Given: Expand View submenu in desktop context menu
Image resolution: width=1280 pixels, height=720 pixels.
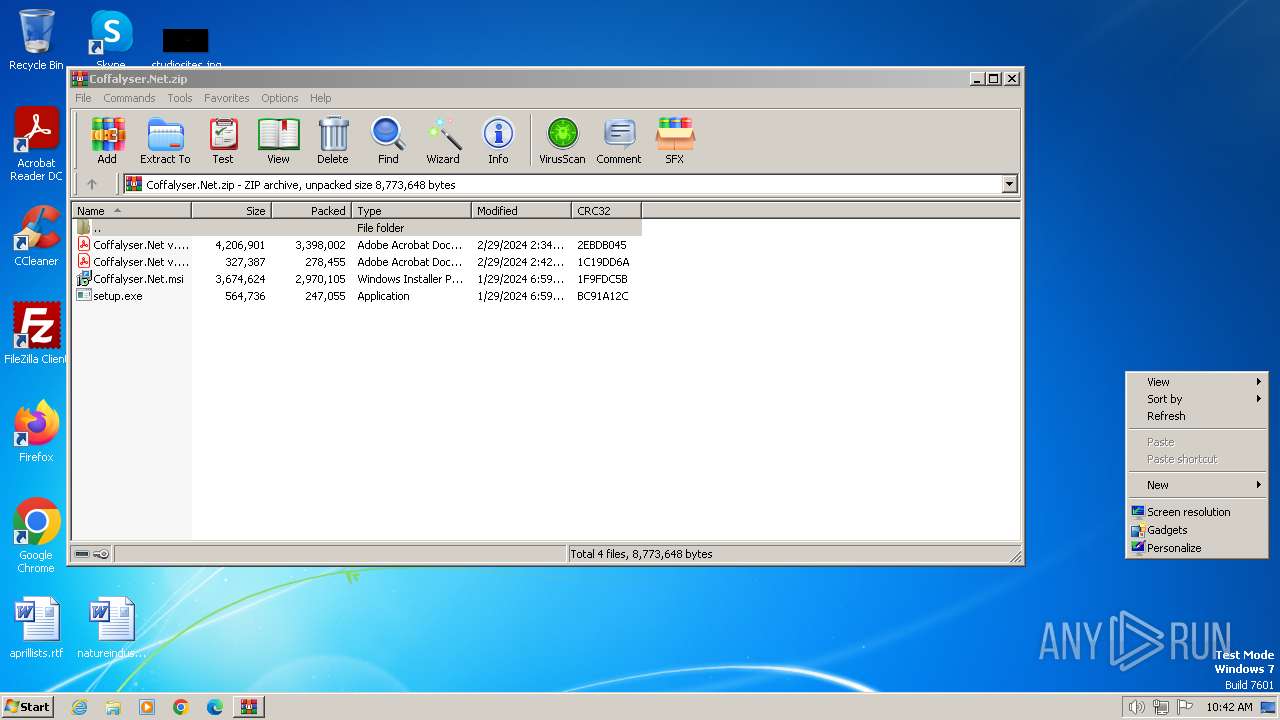Looking at the screenshot, I should click(1197, 382).
